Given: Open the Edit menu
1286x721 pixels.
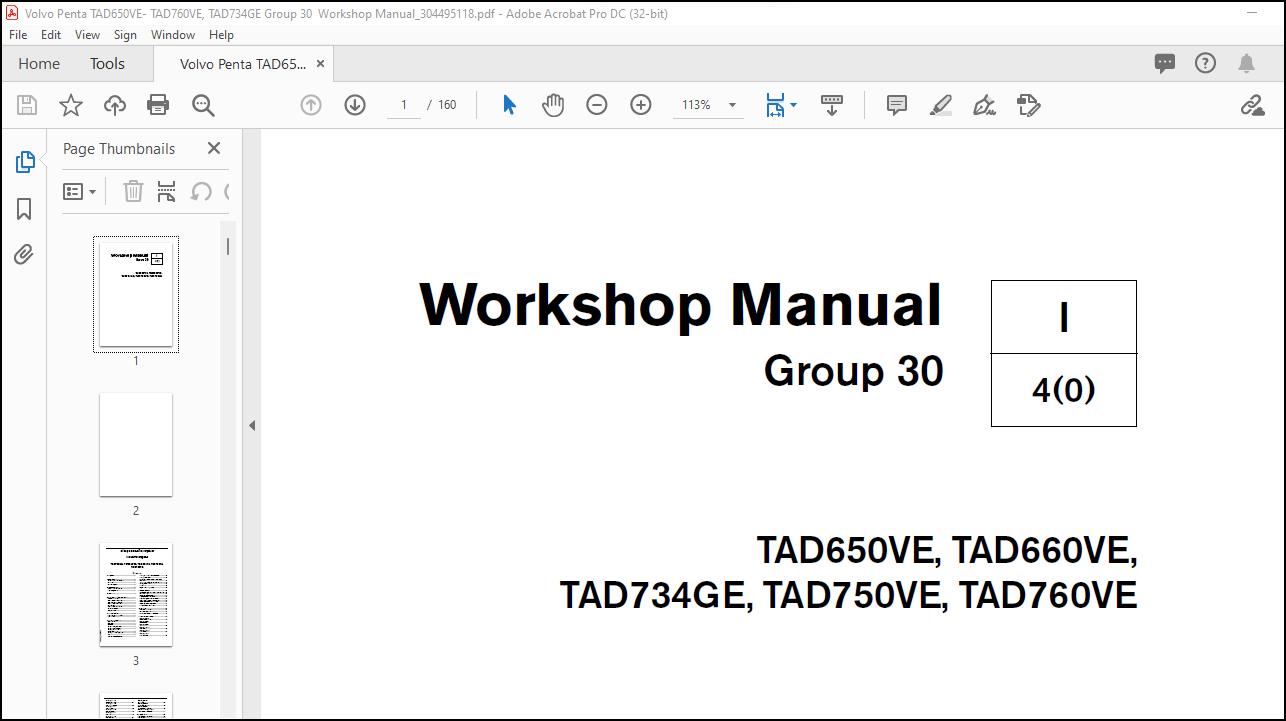Looking at the screenshot, I should pyautogui.click(x=51, y=34).
